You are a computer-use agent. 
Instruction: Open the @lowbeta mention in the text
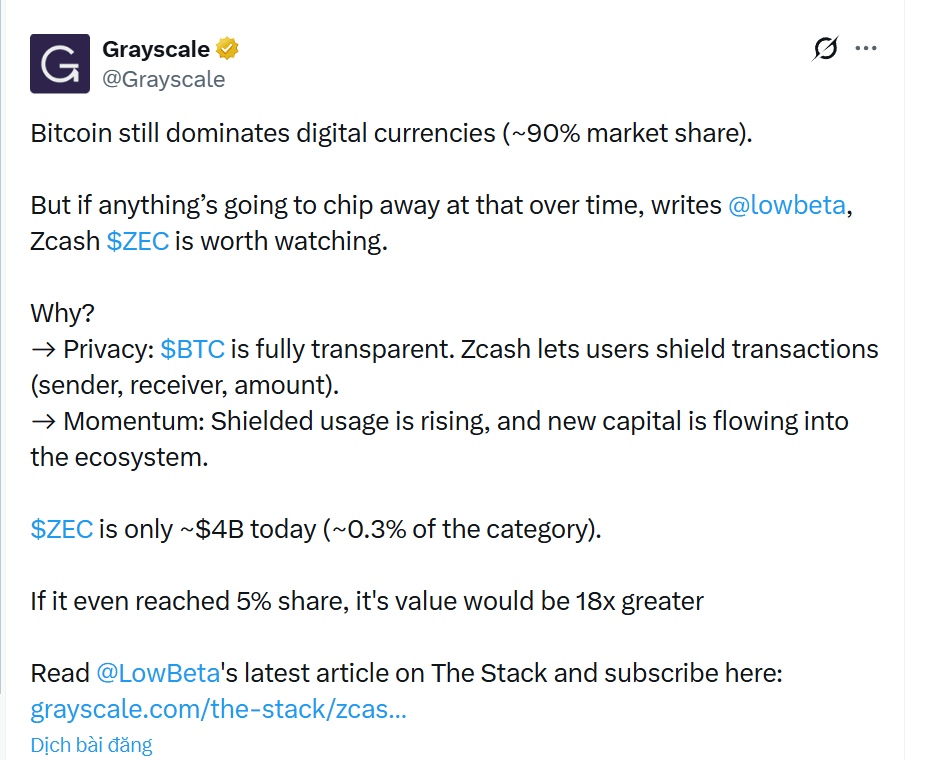(x=785, y=205)
